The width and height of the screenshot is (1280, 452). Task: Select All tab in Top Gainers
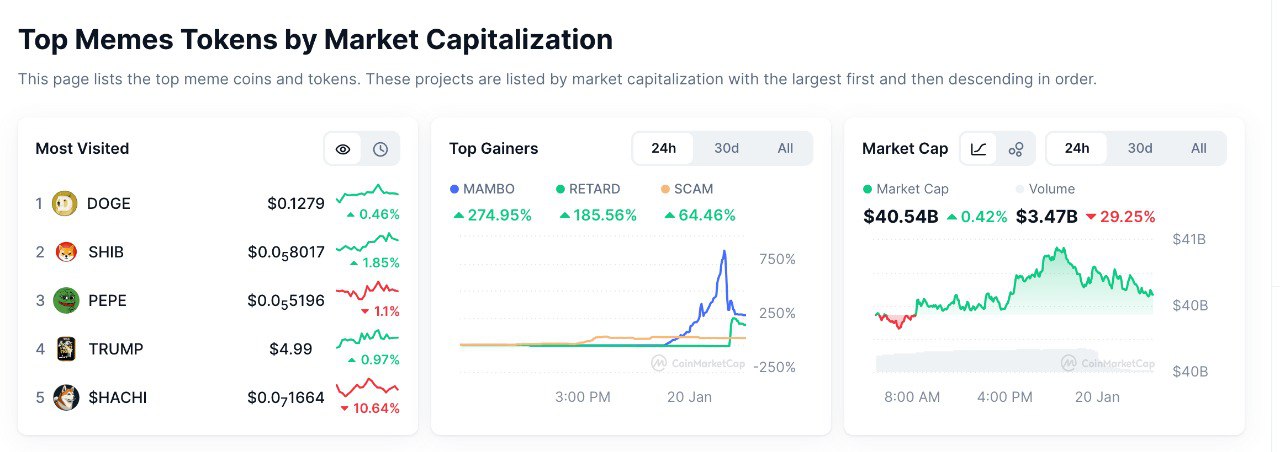pyautogui.click(x=785, y=148)
